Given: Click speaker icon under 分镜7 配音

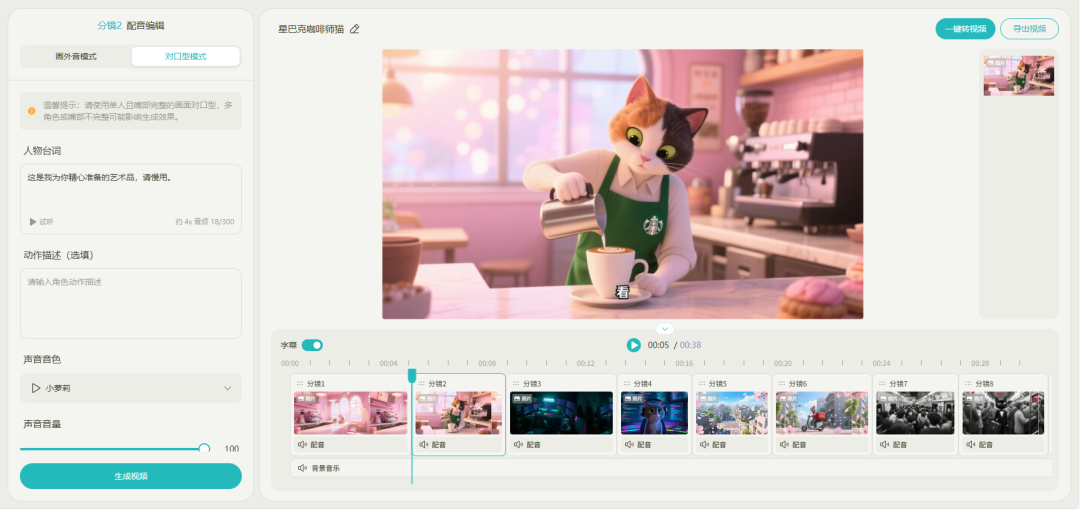Looking at the screenshot, I should click(884, 445).
